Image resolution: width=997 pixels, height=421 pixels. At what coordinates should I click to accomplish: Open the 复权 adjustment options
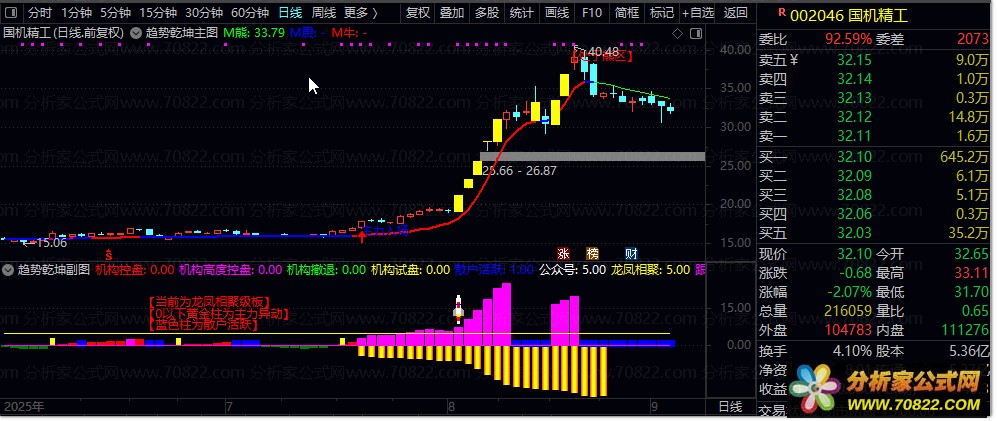pos(418,13)
